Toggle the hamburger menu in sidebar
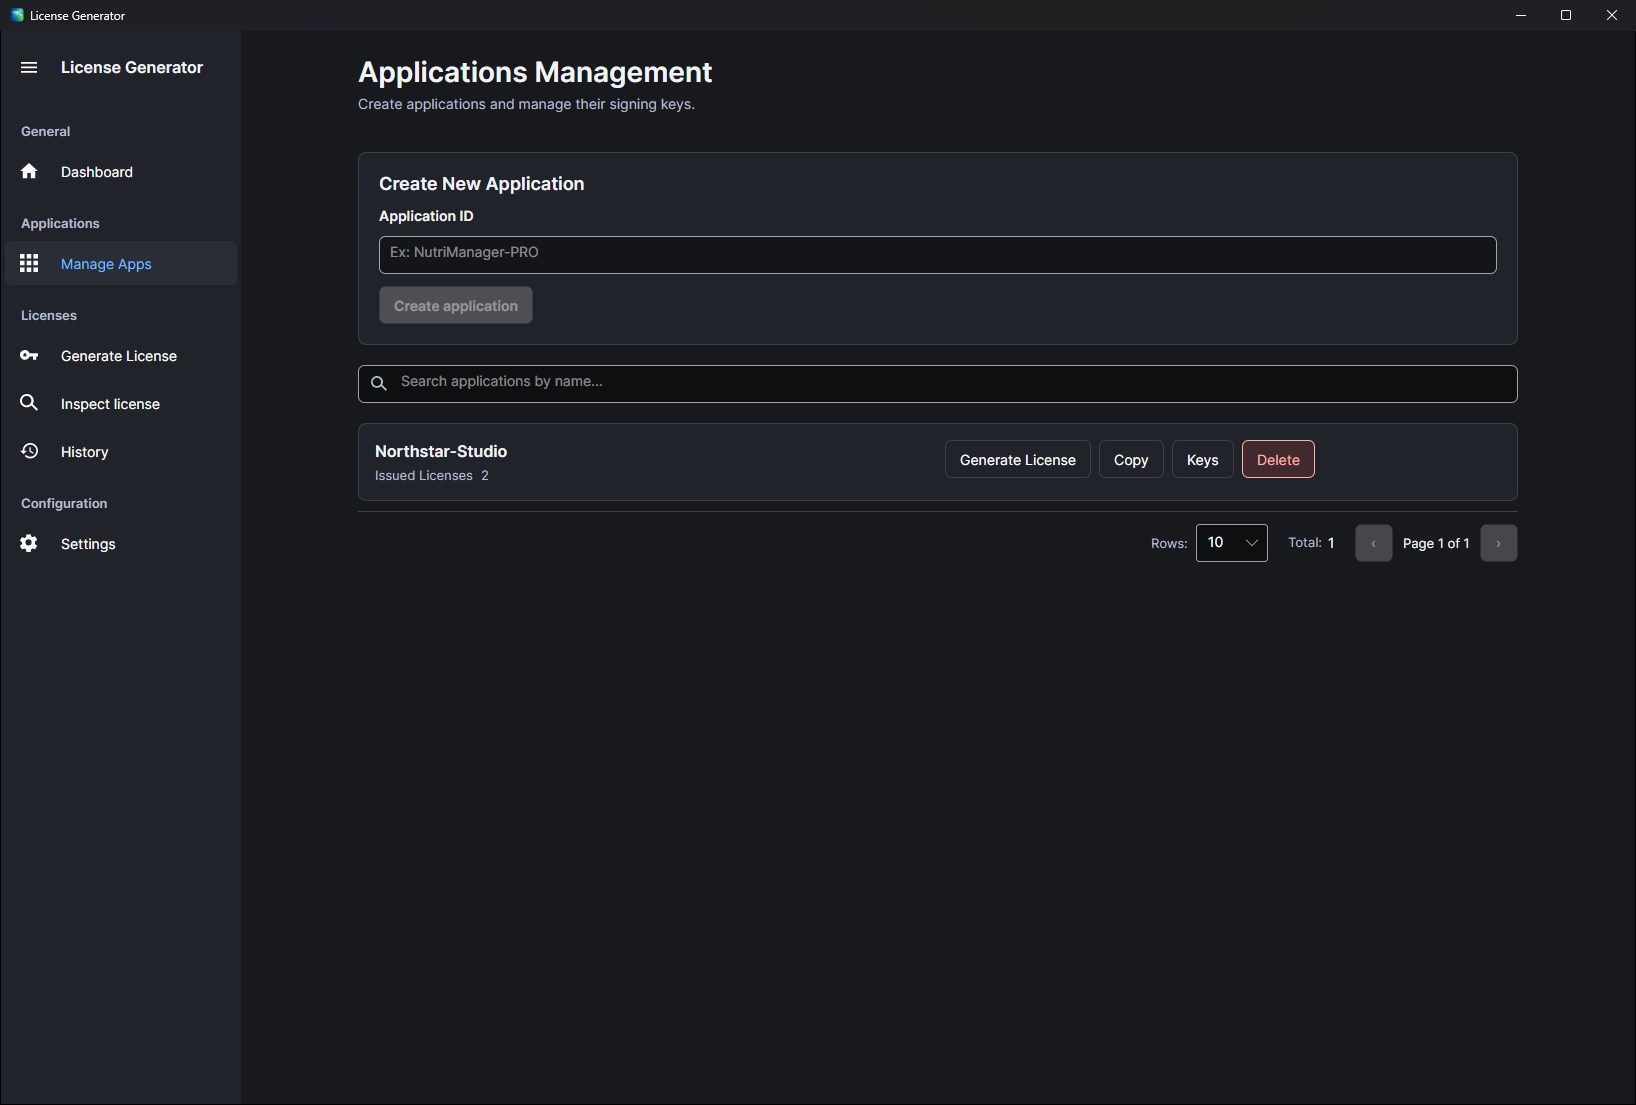 29,67
